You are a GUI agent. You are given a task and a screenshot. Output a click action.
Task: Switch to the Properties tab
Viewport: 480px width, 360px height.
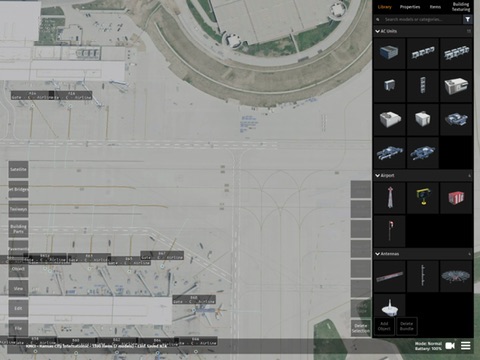pyautogui.click(x=410, y=7)
